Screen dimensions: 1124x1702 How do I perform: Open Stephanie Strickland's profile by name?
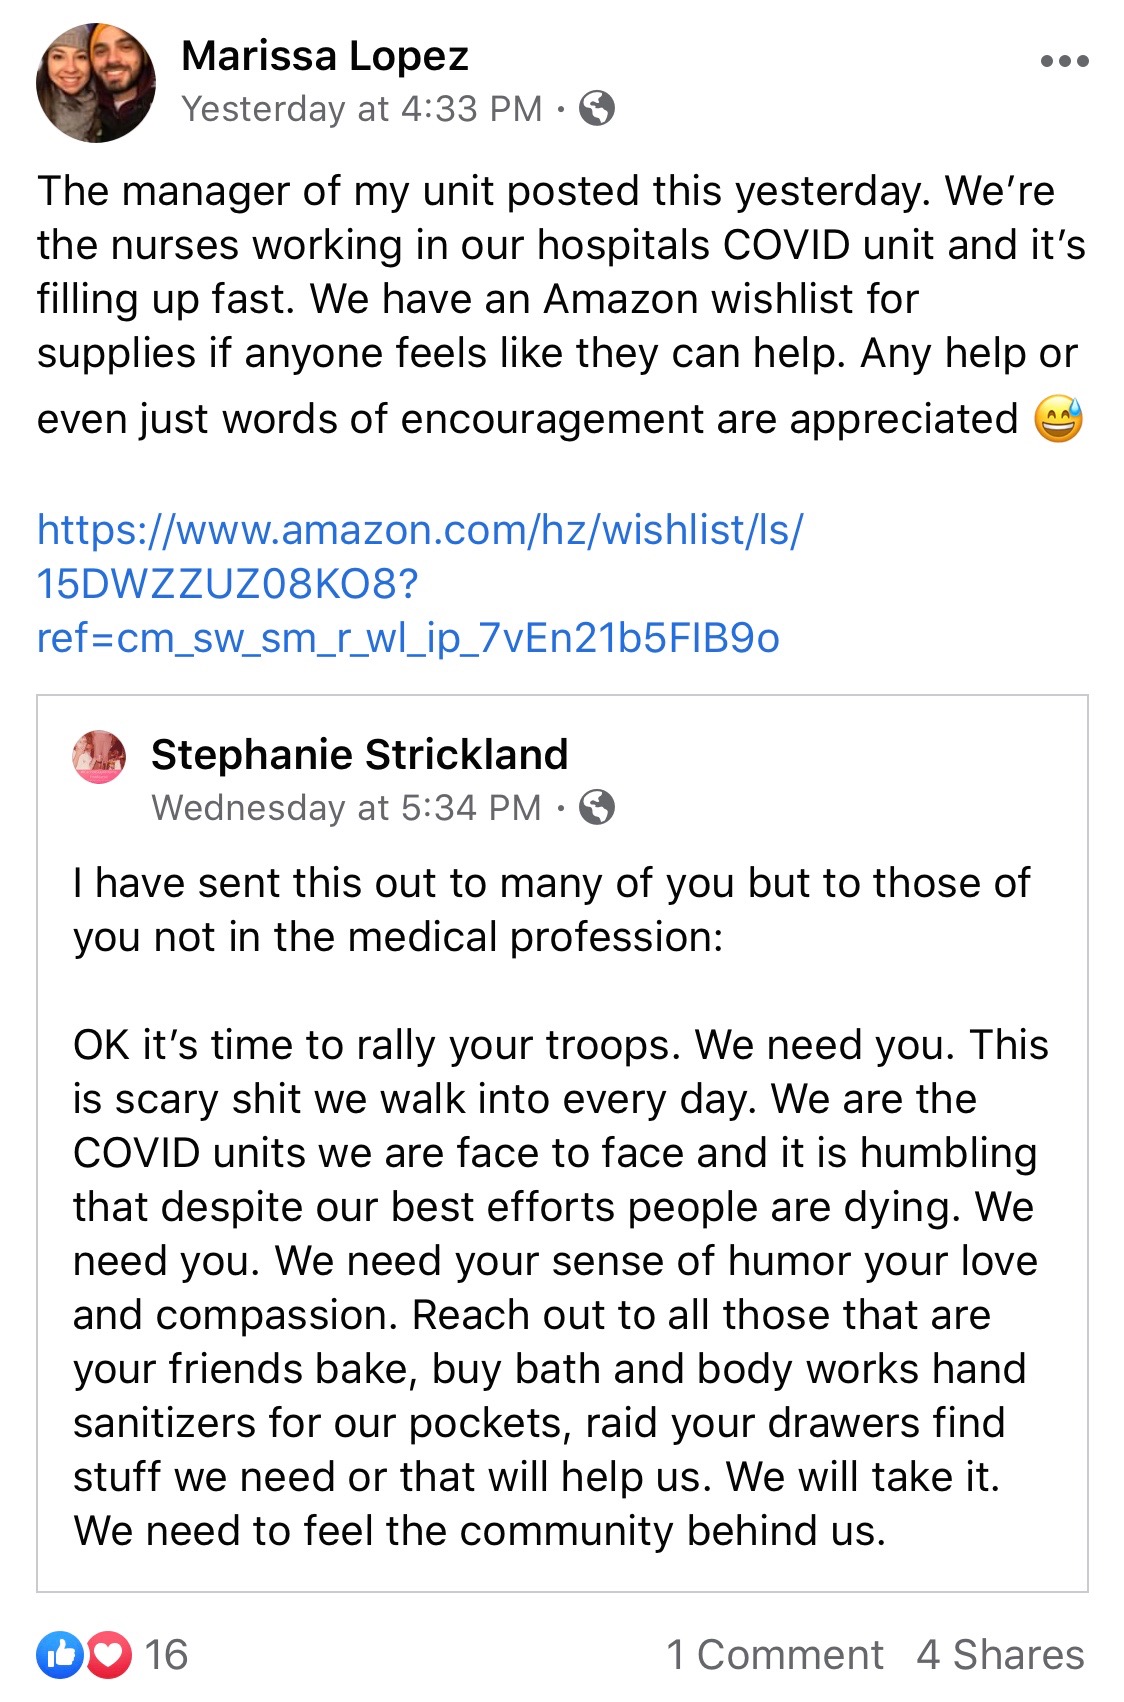(x=359, y=754)
